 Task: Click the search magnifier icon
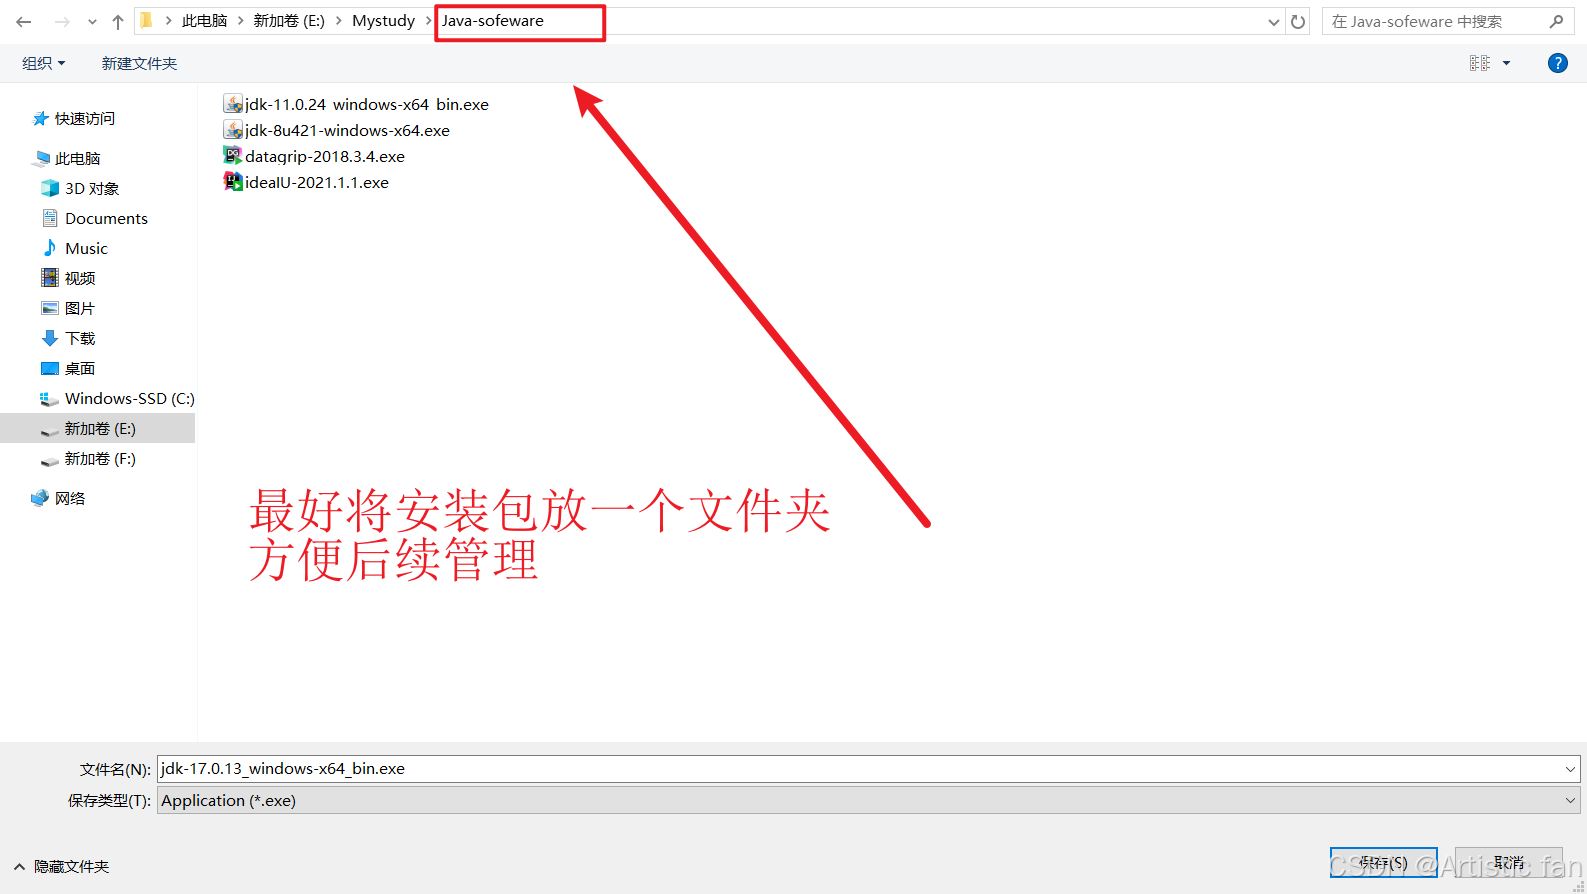(x=1557, y=21)
